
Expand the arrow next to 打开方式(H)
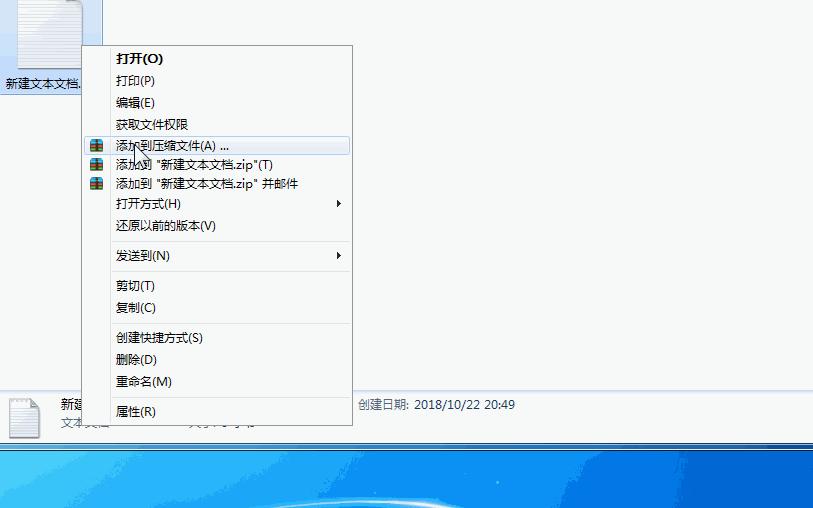(x=339, y=204)
